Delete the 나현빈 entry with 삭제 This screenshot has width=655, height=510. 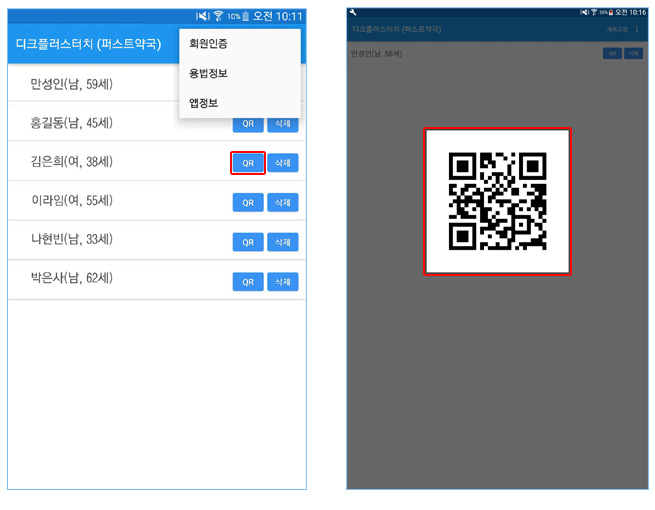[283, 242]
